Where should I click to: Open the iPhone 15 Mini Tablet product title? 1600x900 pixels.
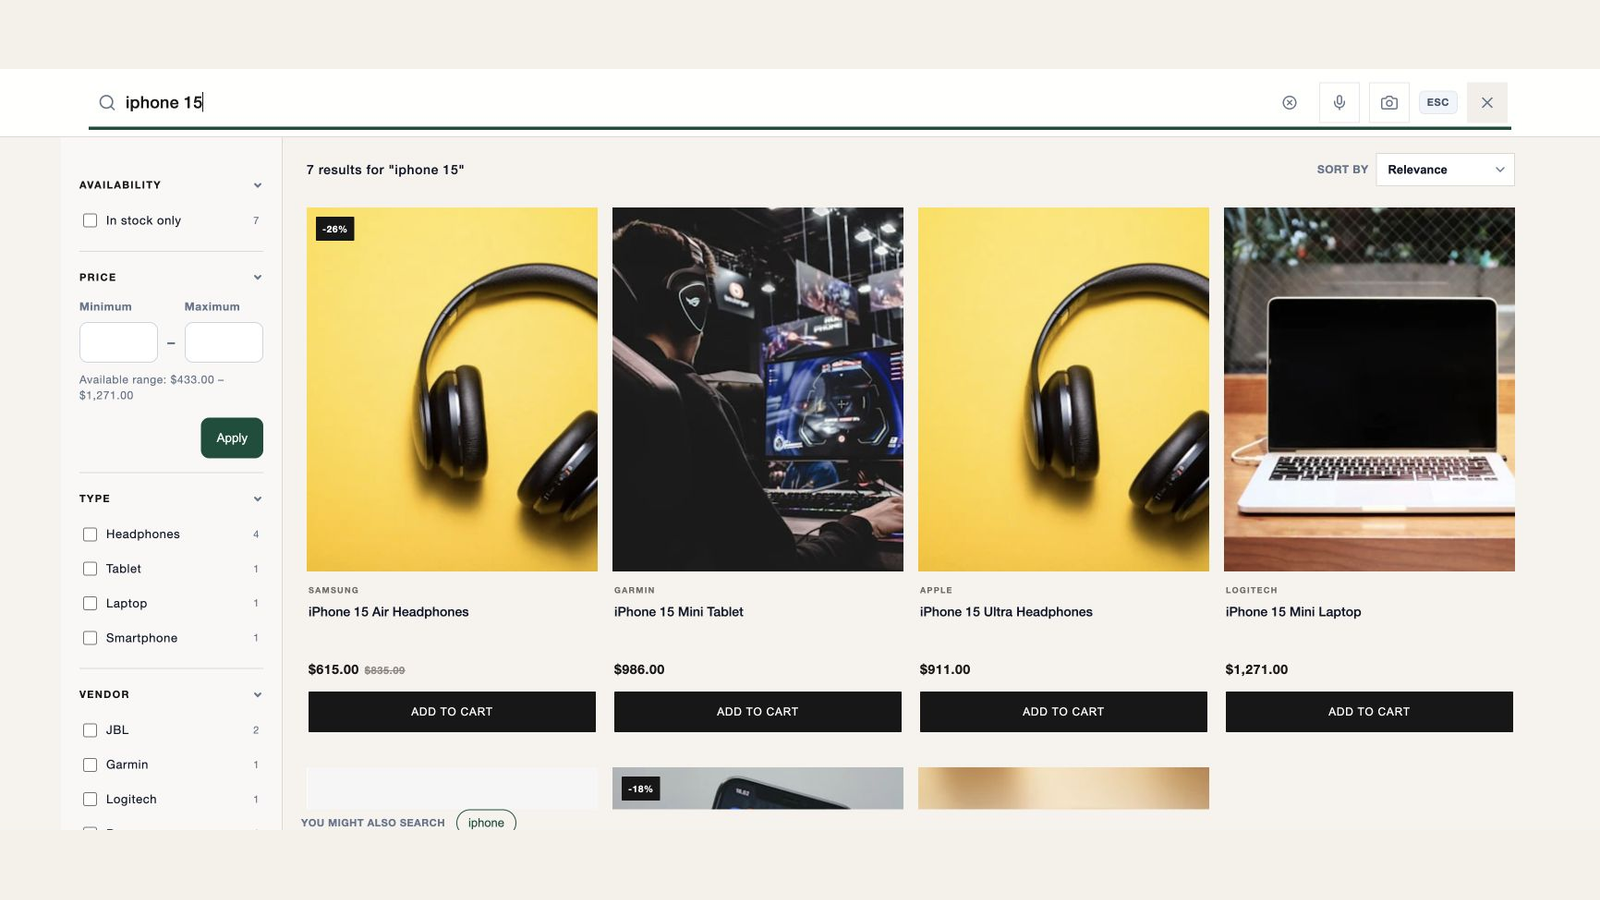pyautogui.click(x=679, y=612)
